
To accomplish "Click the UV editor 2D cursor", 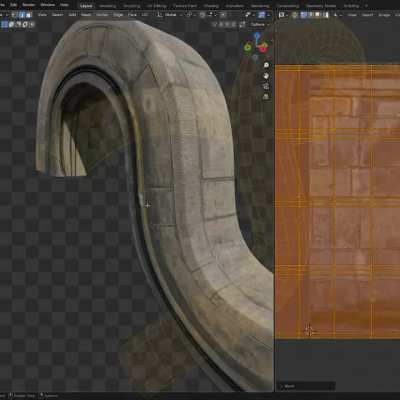I will pos(309,331).
